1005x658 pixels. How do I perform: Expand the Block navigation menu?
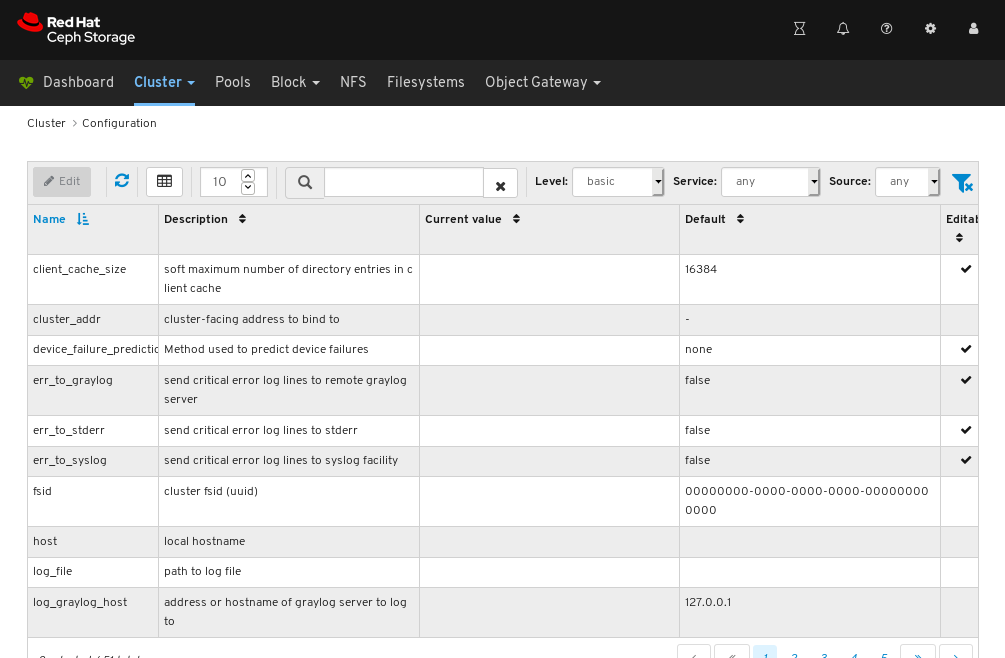[x=295, y=82]
